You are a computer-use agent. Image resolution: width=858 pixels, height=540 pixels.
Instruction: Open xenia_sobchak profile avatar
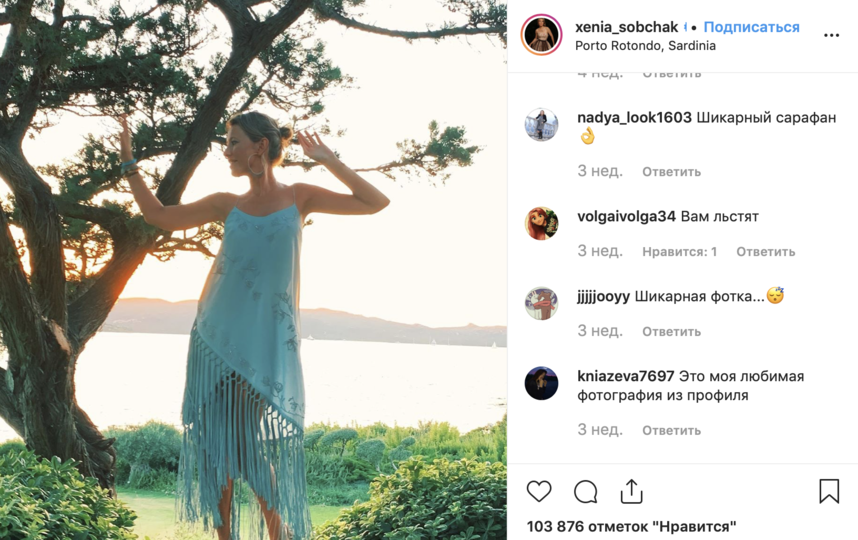pyautogui.click(x=542, y=35)
